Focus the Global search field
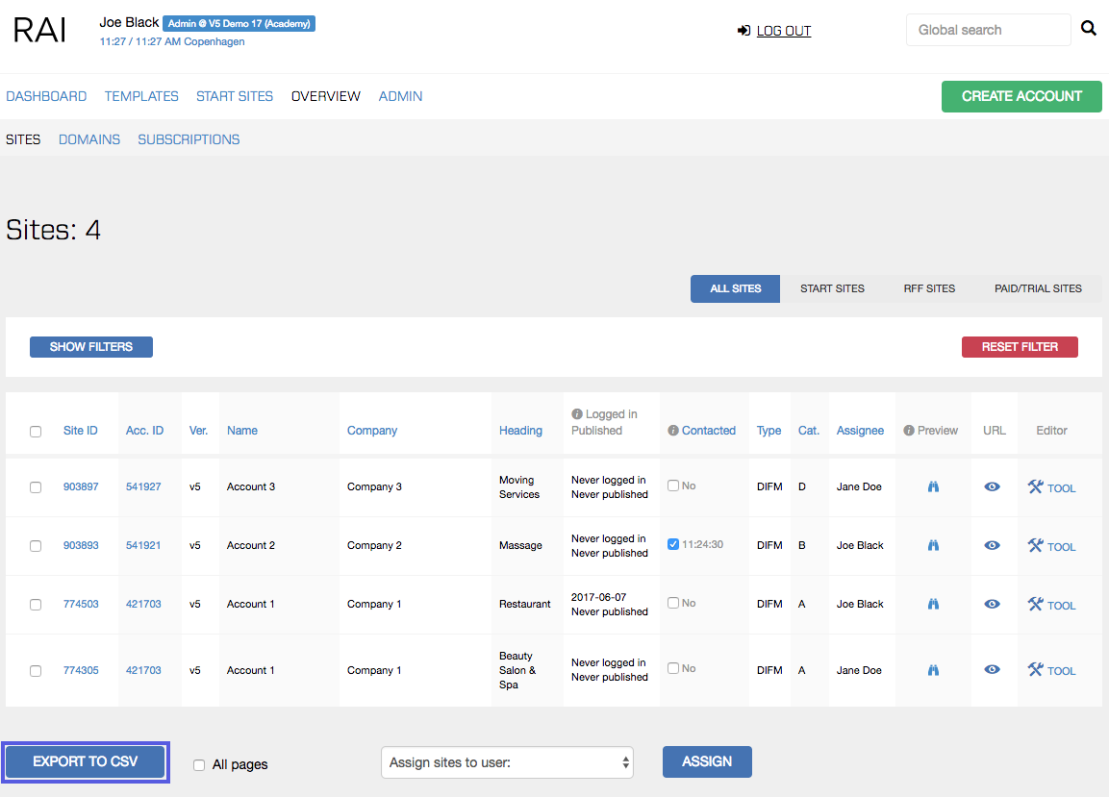The image size is (1109, 797). click(988, 30)
